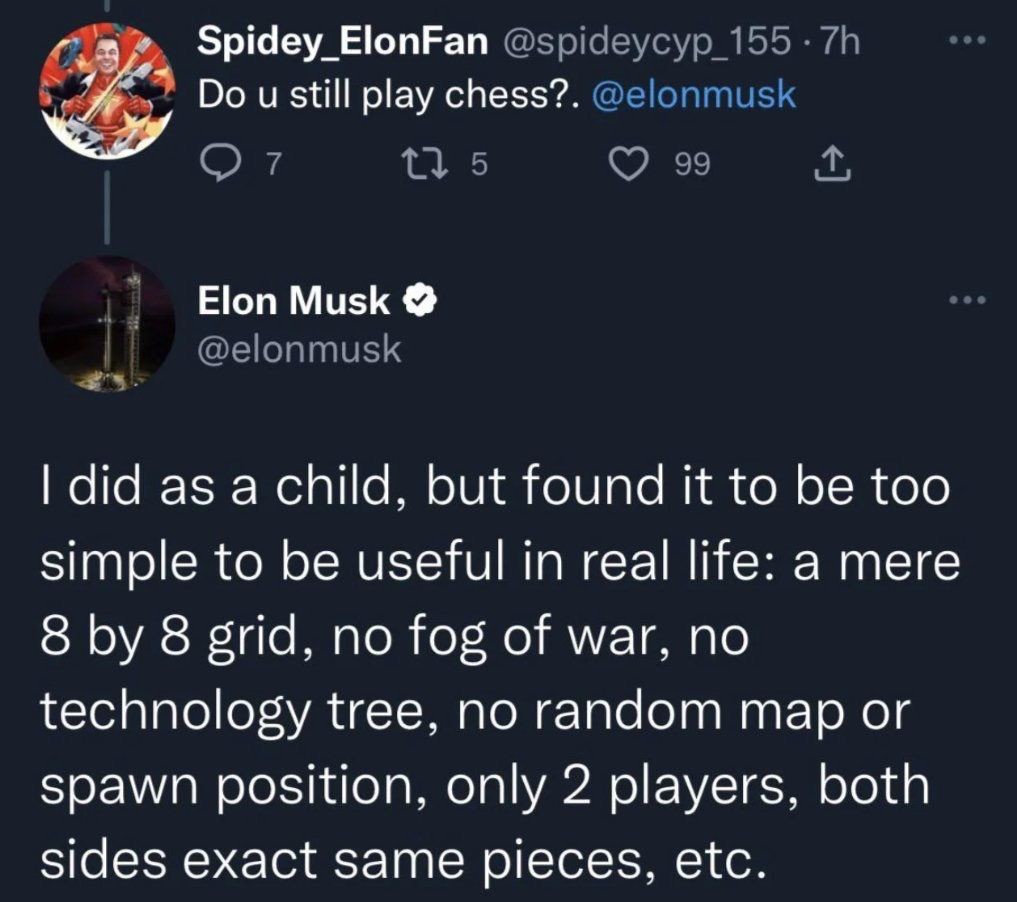Click the share upload icon
Viewport: 1017px width, 902px height.
point(832,164)
